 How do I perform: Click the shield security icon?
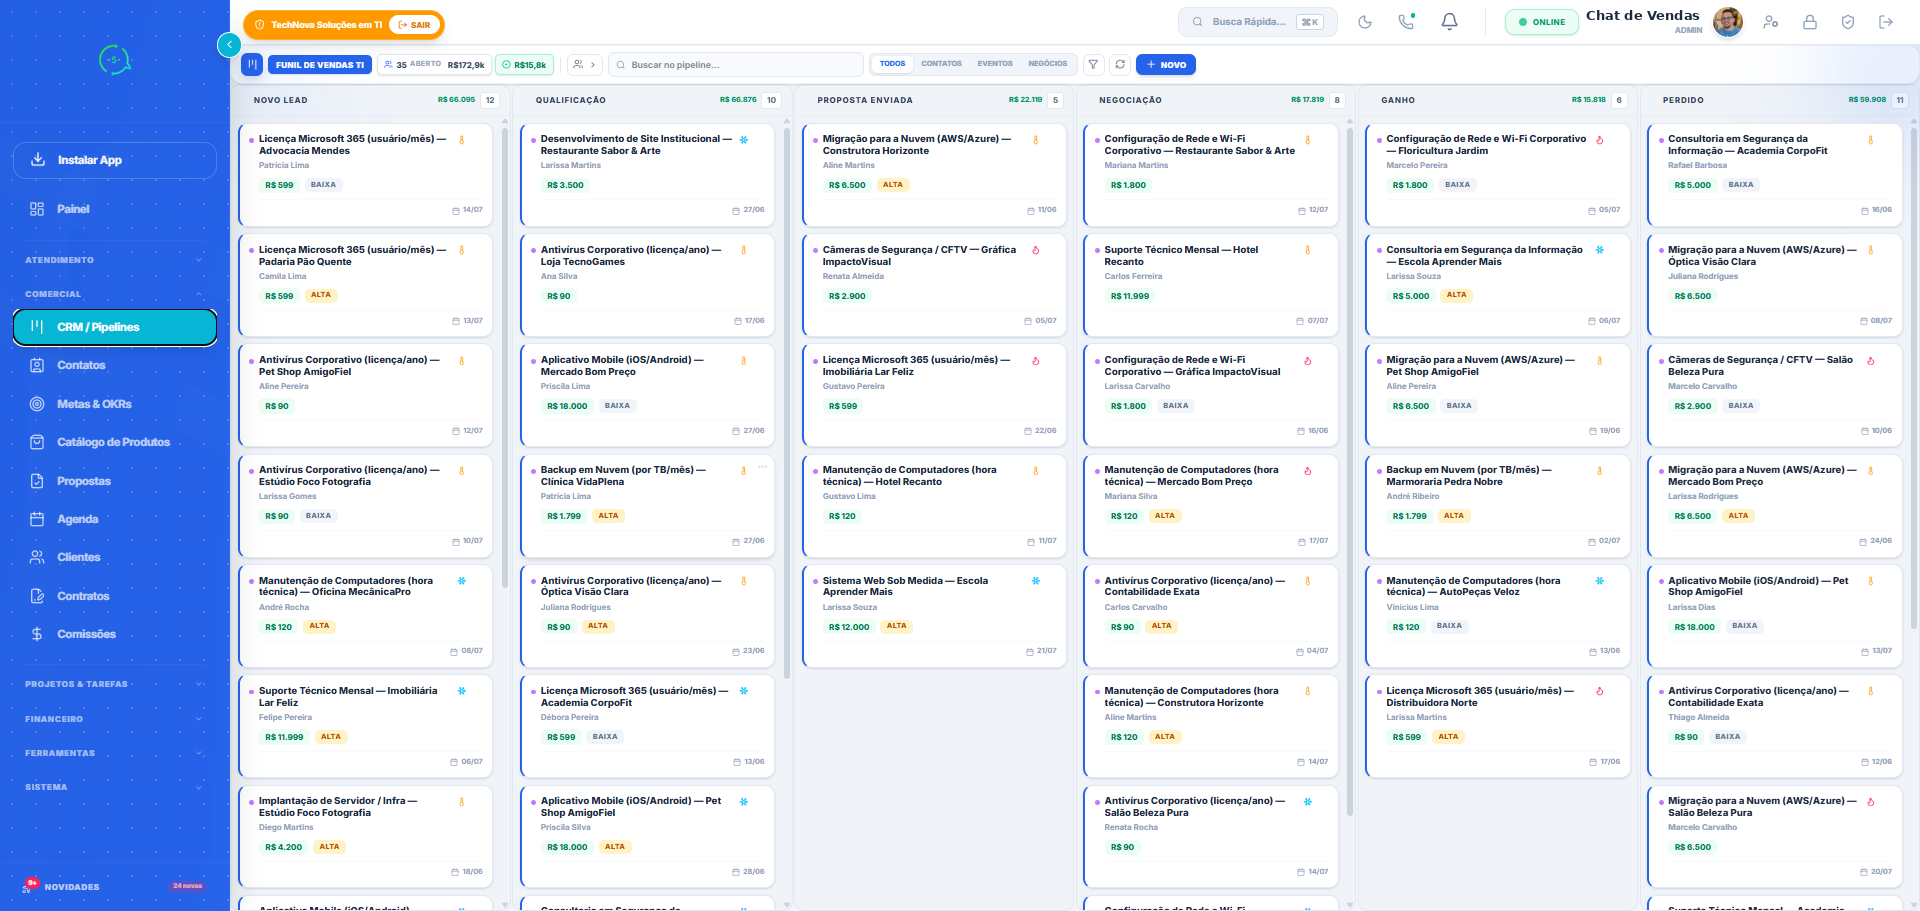pyautogui.click(x=1848, y=22)
